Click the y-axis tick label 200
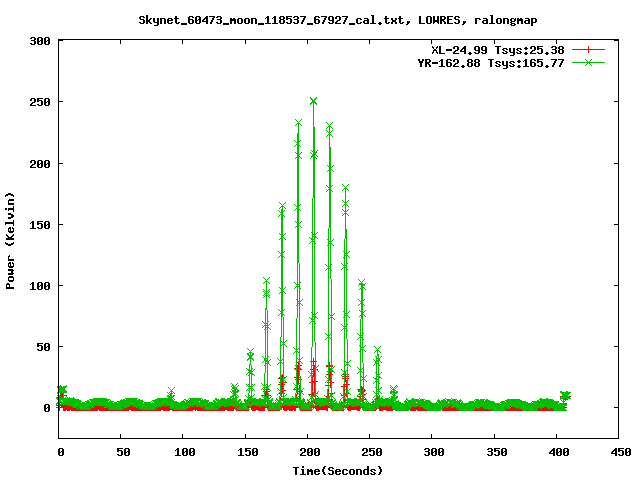Image resolution: width=640 pixels, height=480 pixels. (40, 164)
